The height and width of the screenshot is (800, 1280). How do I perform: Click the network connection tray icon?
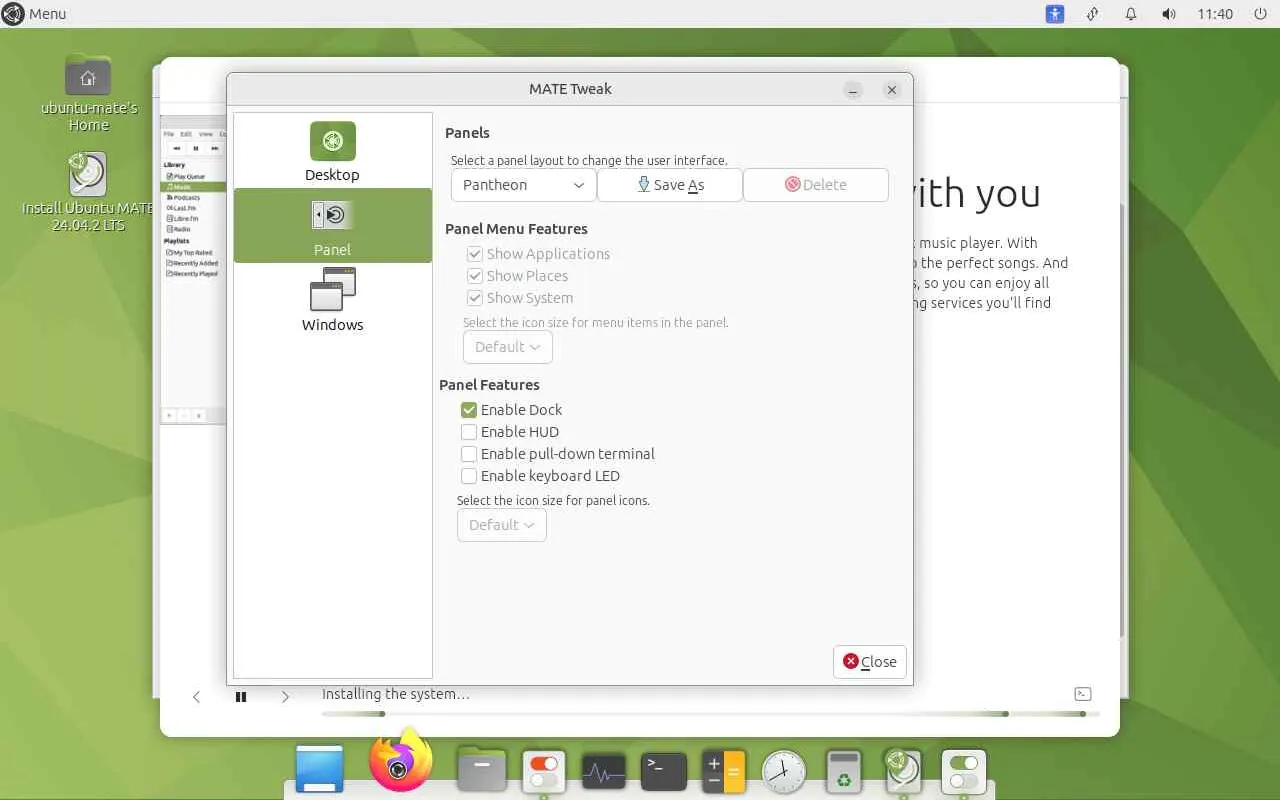1093,14
